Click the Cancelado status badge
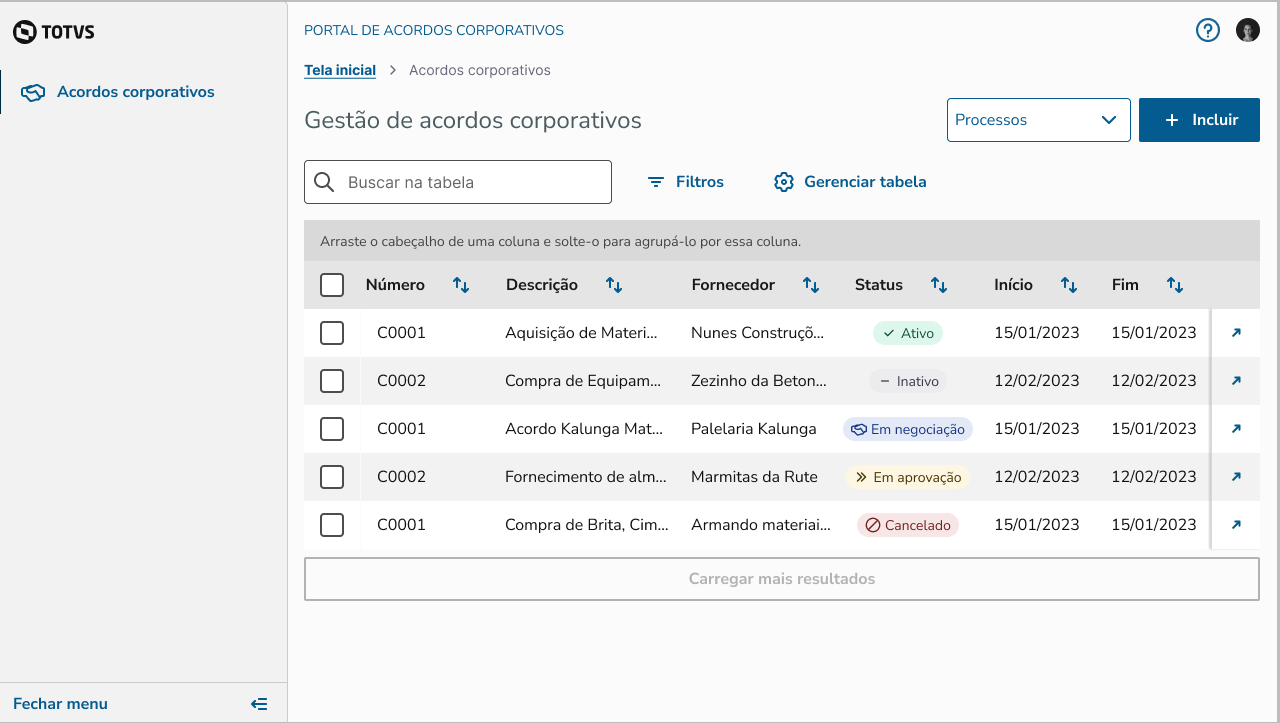 tap(908, 525)
